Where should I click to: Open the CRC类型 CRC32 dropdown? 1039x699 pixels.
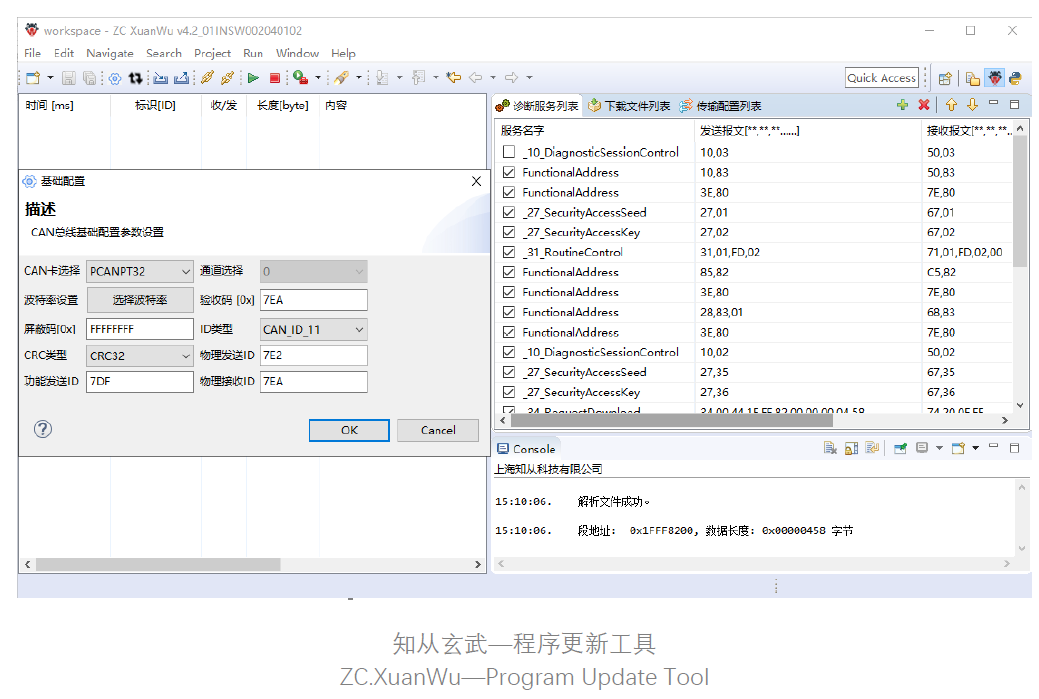pyautogui.click(x=139, y=356)
